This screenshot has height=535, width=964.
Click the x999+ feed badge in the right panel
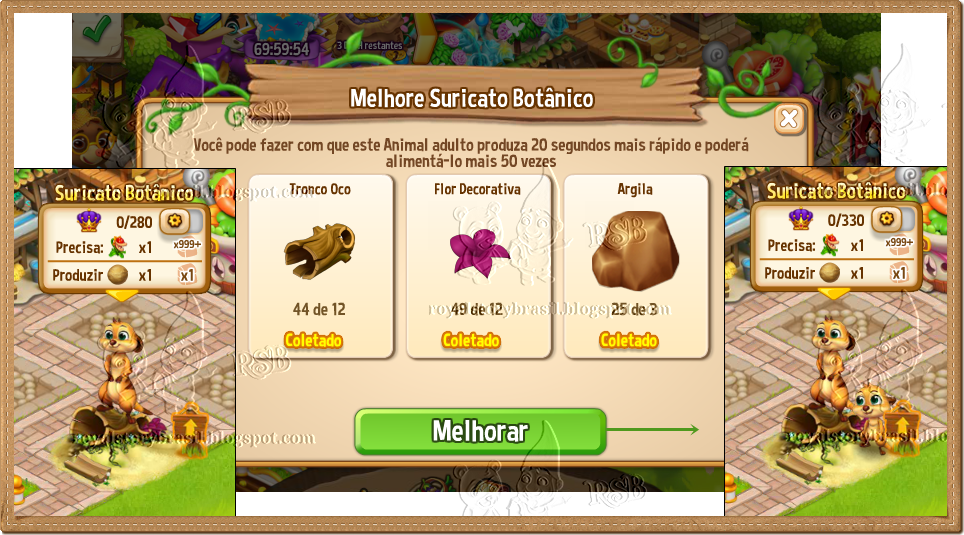coord(899,245)
